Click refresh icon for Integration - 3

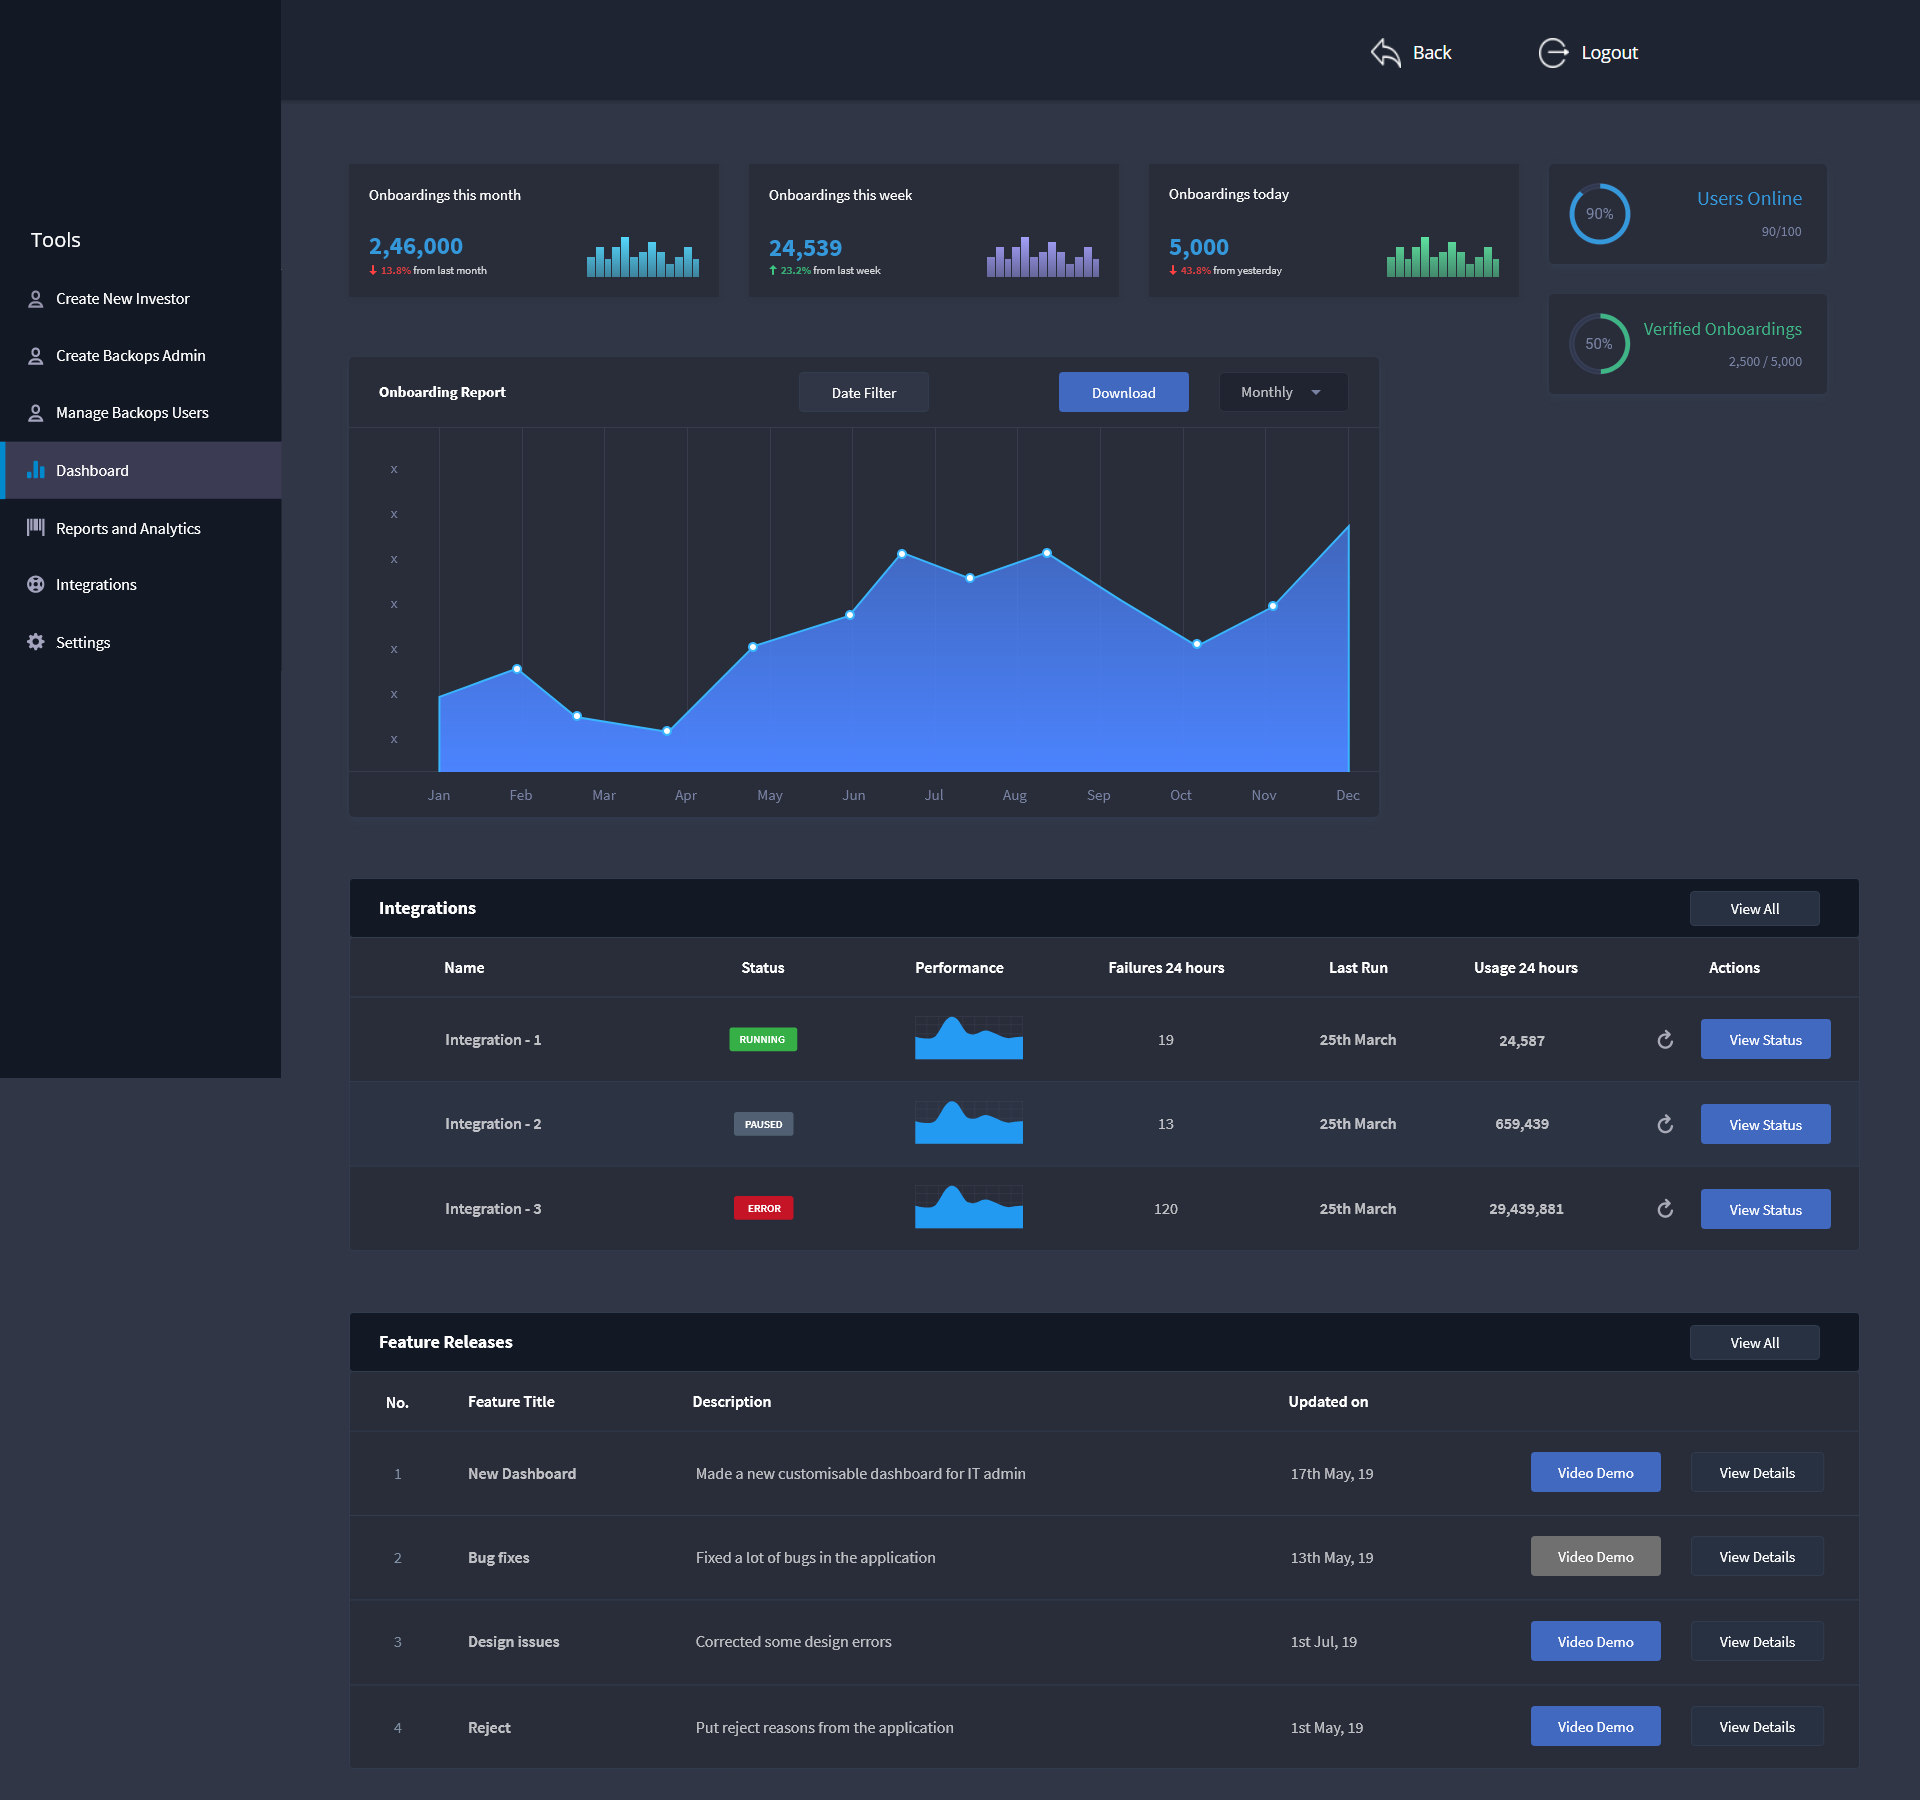(1665, 1209)
